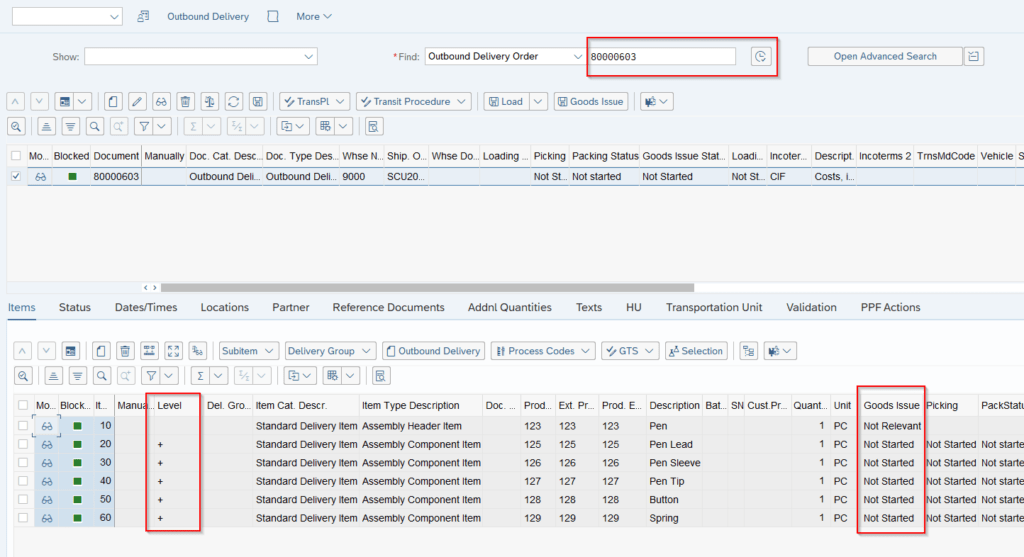Switch to the Reference Documents tab

click(x=389, y=308)
